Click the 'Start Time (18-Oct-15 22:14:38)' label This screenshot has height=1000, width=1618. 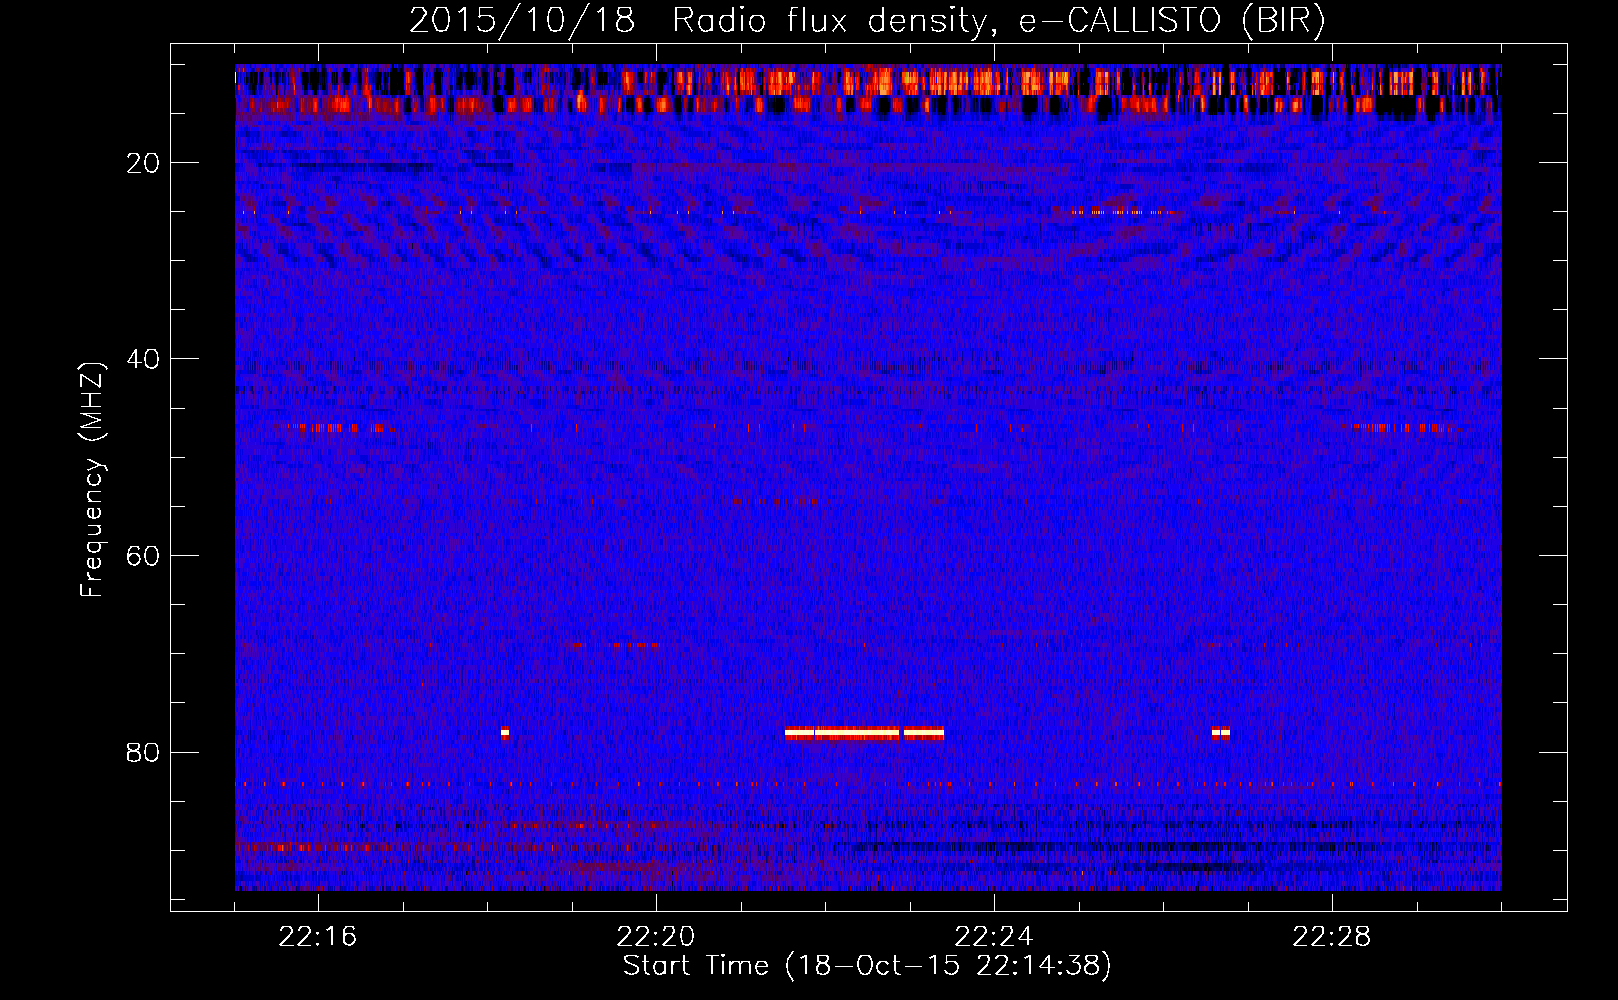click(x=867, y=966)
